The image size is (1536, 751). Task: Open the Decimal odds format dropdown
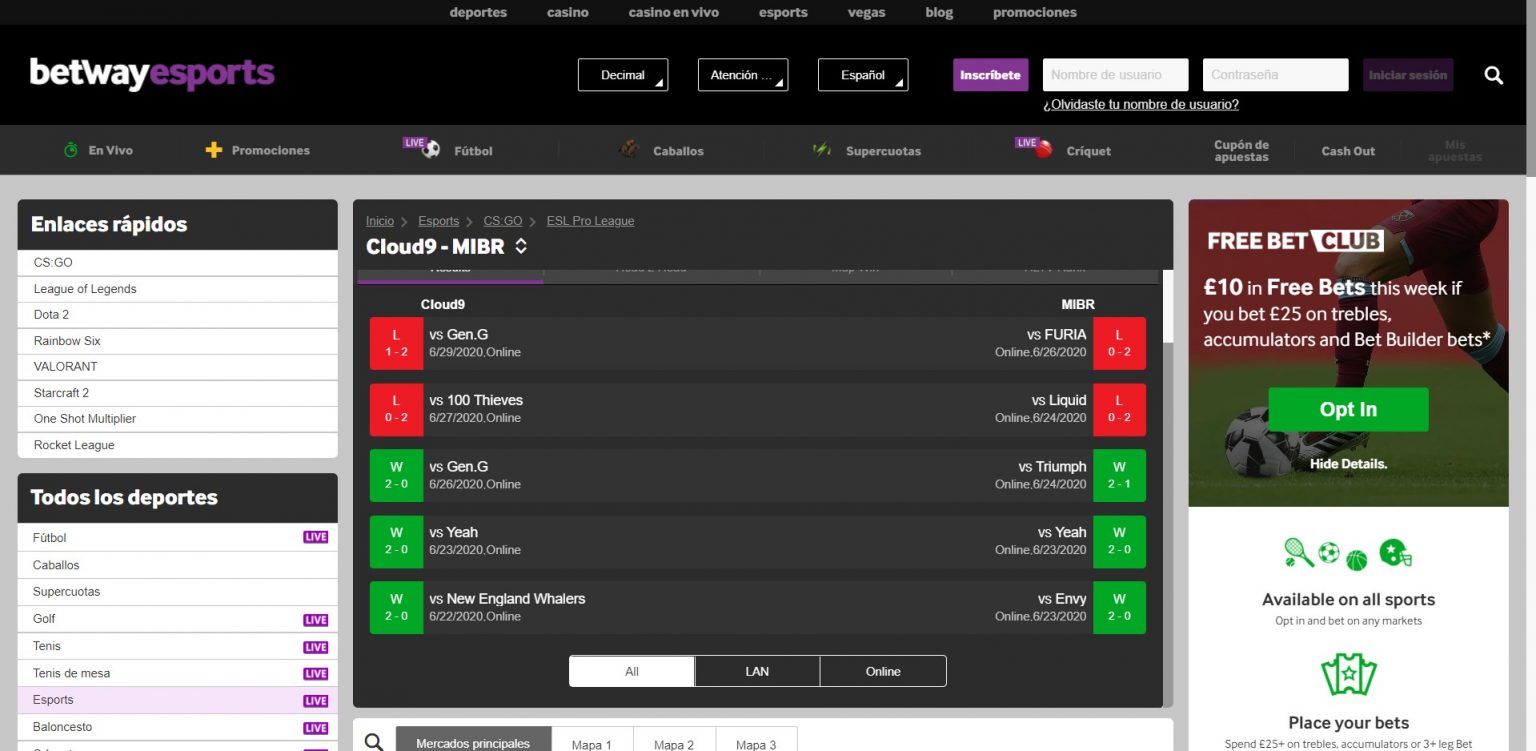pos(623,75)
